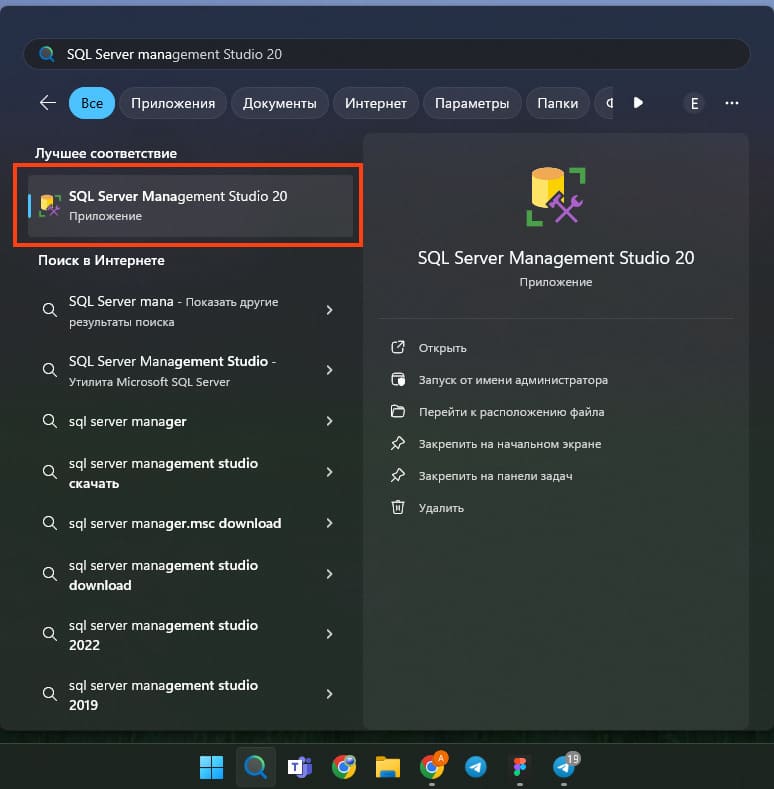Viewport: 774px width, 789px height.
Task: Switch to the Документы filter tab
Action: [280, 103]
